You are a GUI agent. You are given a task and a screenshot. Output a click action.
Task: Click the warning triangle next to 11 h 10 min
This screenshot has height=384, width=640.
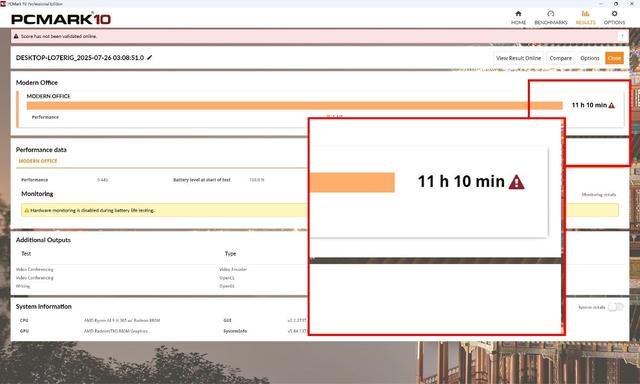click(x=611, y=105)
